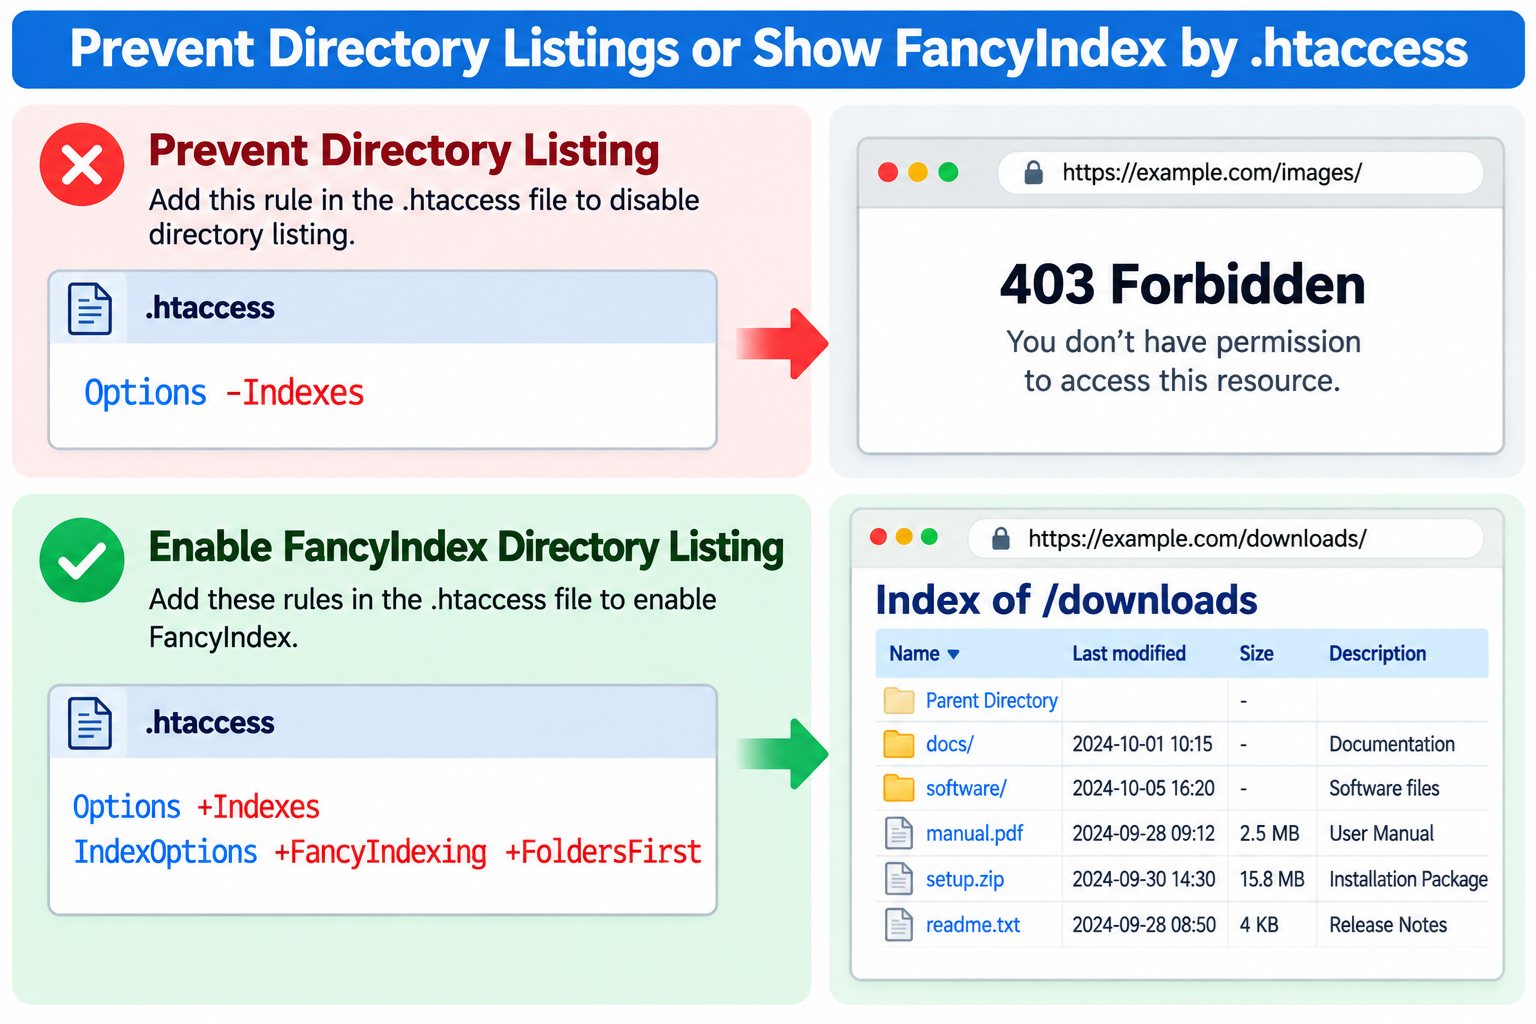Open the docs/ folder link
The width and height of the screenshot is (1536, 1024).
949,744
